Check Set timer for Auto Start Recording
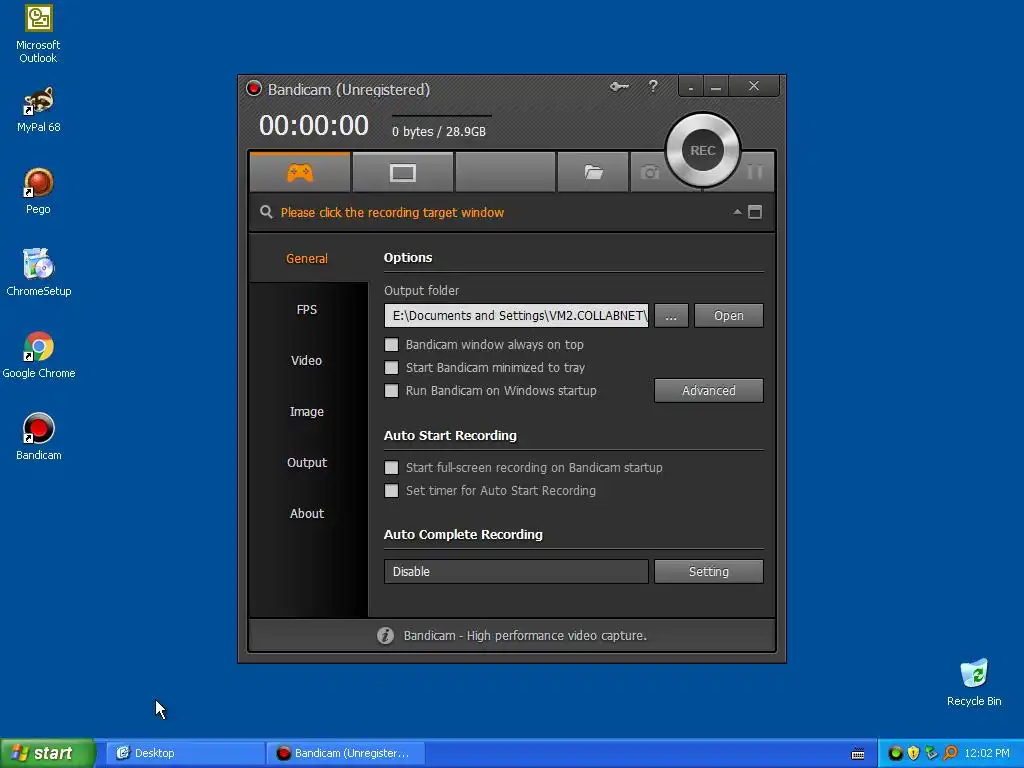 click(x=391, y=490)
